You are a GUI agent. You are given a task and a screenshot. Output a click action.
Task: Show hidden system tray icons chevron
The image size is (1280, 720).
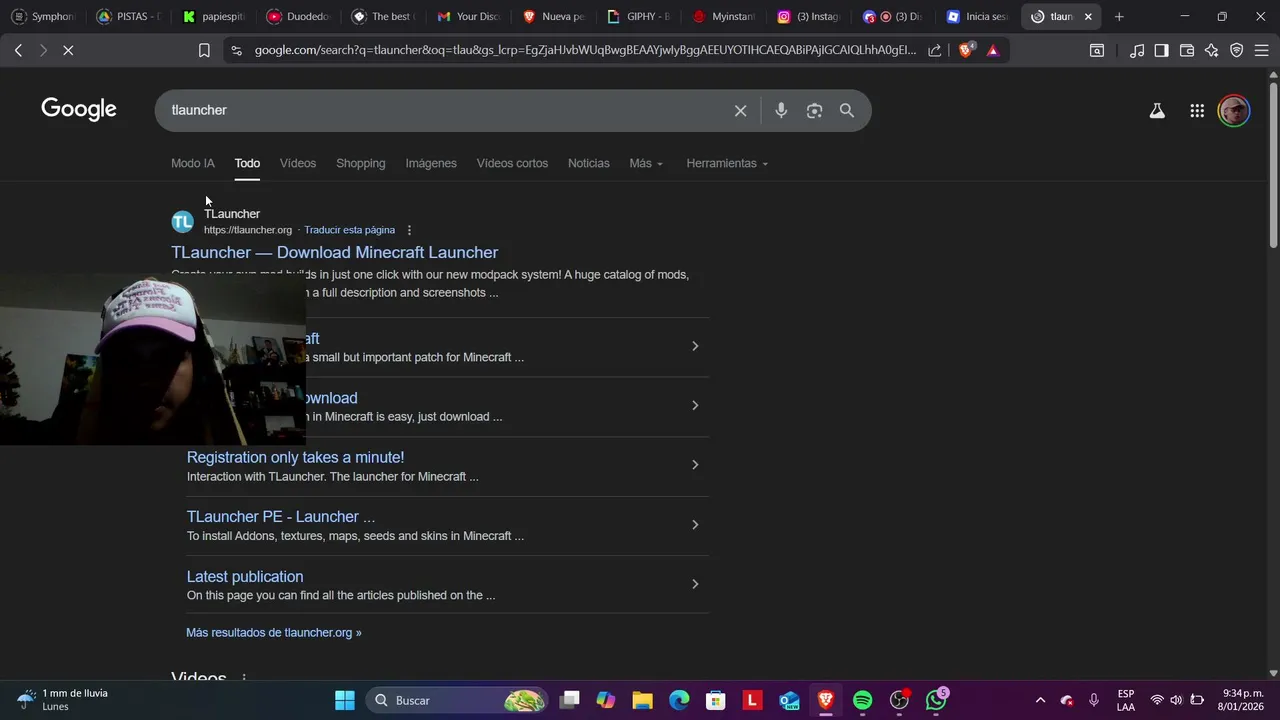click(1040, 700)
